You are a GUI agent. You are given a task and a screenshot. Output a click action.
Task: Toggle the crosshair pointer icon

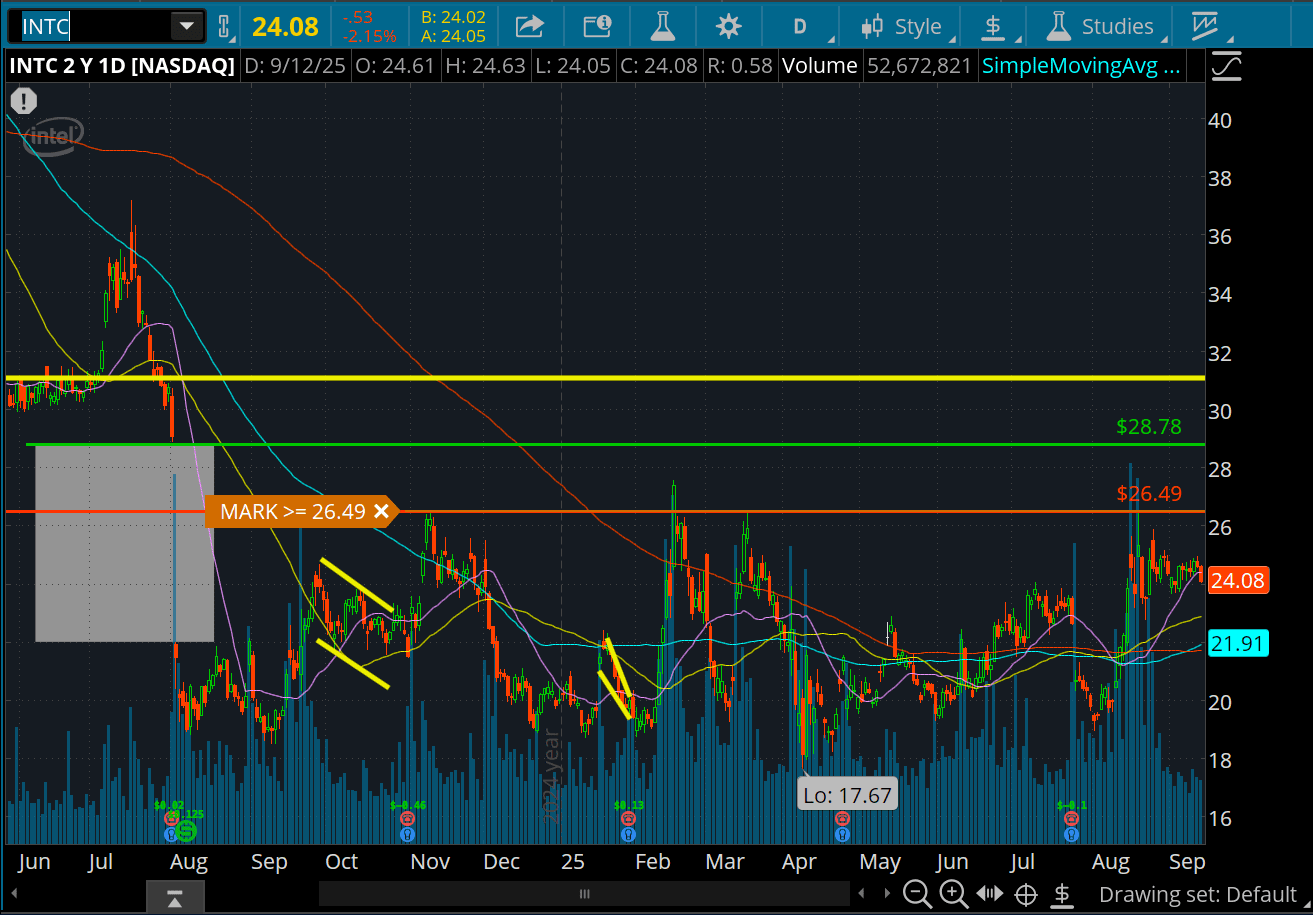click(x=1026, y=894)
